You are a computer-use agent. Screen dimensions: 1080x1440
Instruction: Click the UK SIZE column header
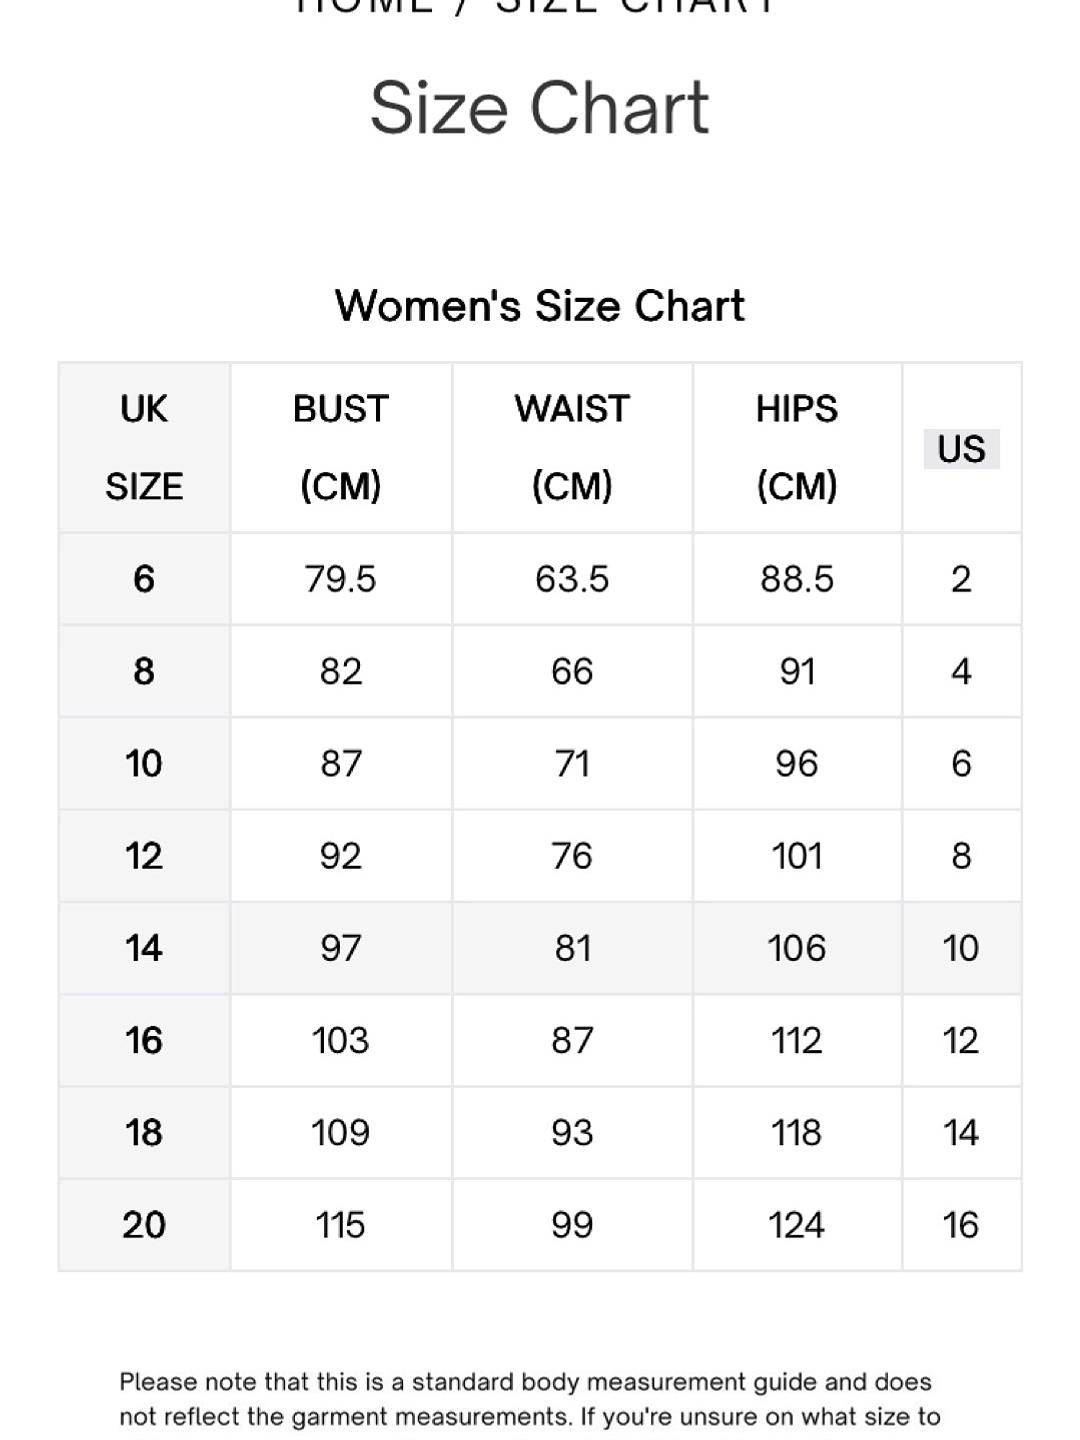(x=144, y=447)
